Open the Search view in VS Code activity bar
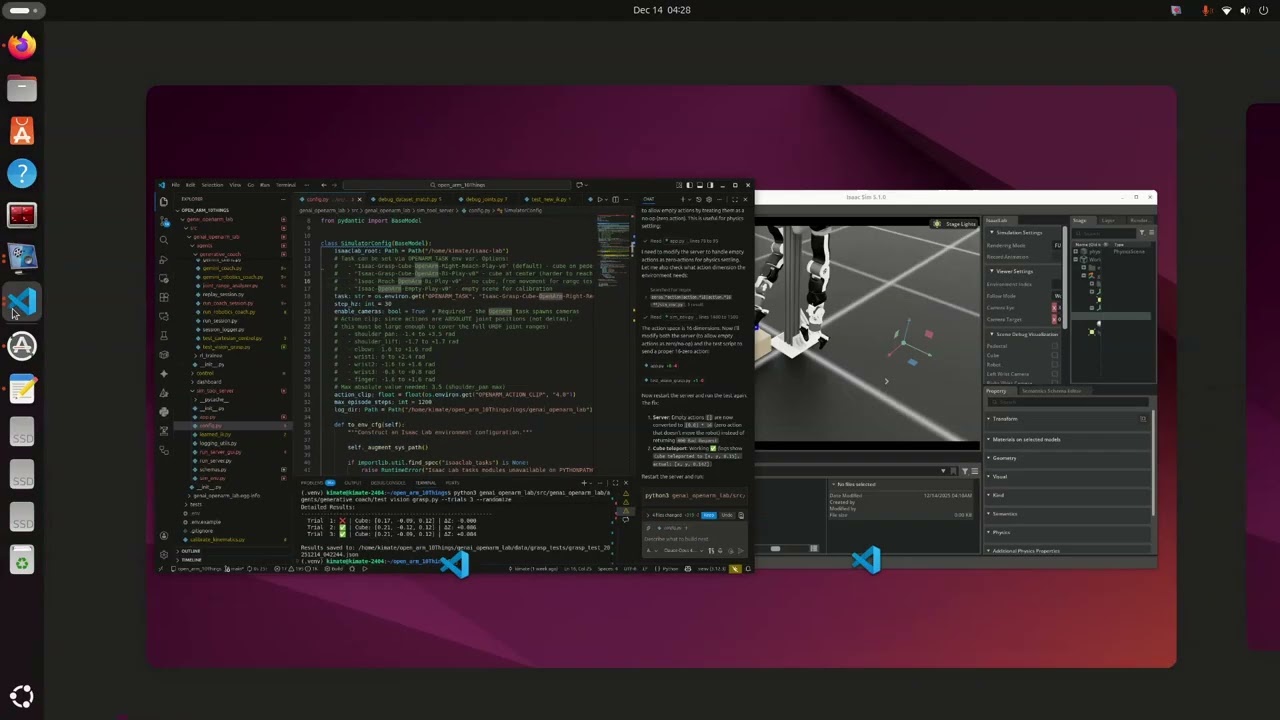Screen dimensions: 1280x720 point(164,240)
